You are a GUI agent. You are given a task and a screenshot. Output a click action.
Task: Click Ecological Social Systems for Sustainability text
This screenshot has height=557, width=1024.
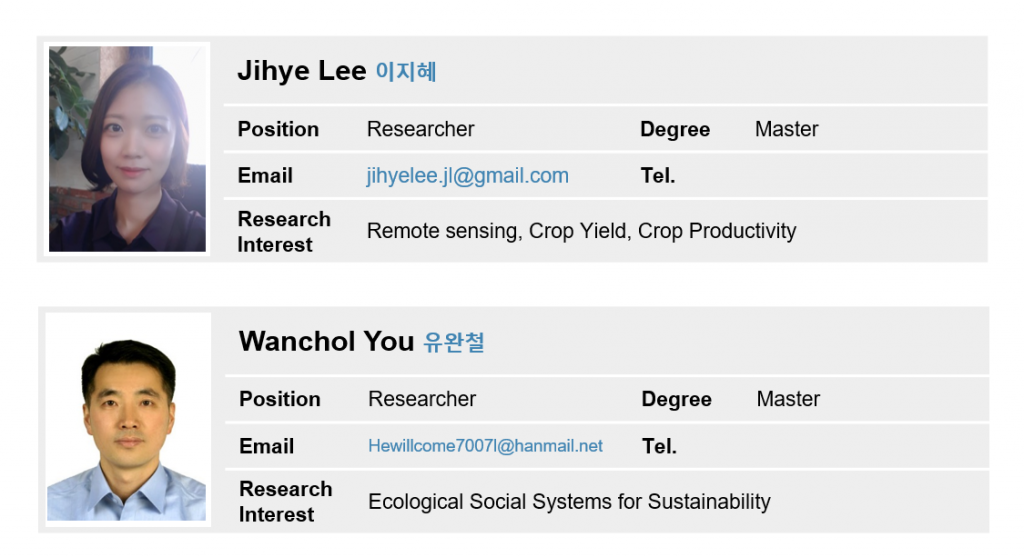[569, 501]
